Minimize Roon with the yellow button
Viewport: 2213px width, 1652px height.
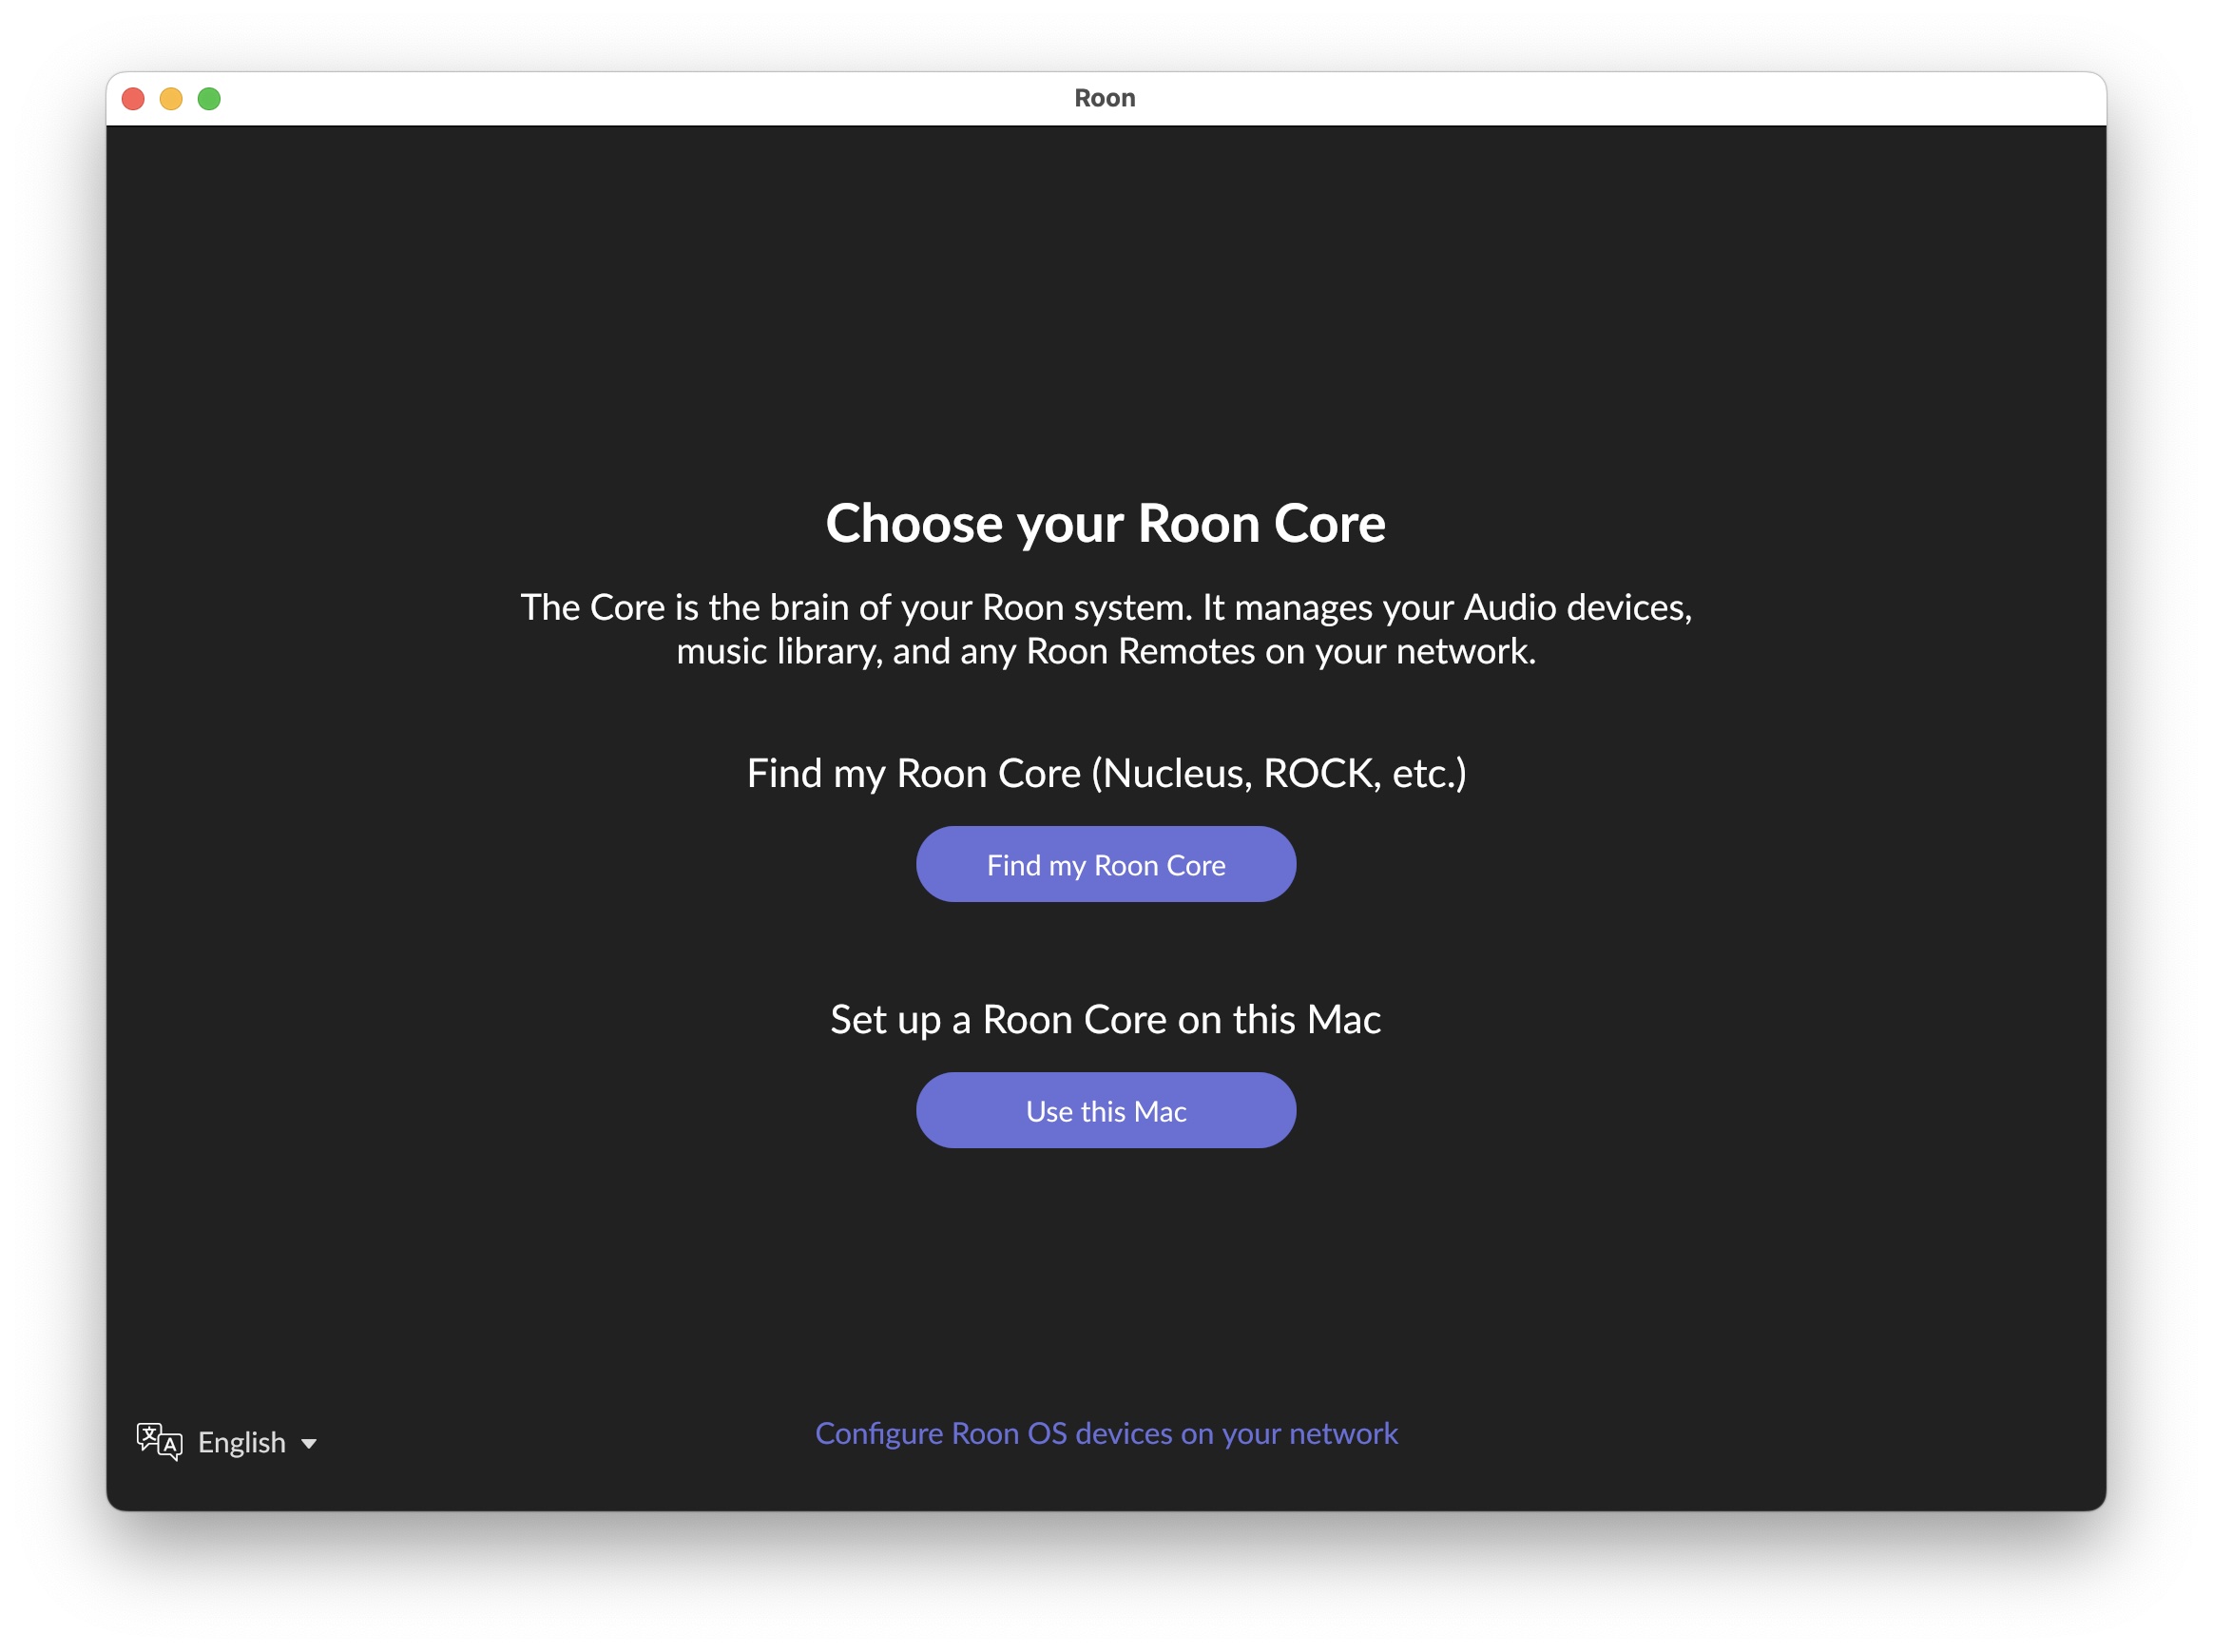[171, 99]
